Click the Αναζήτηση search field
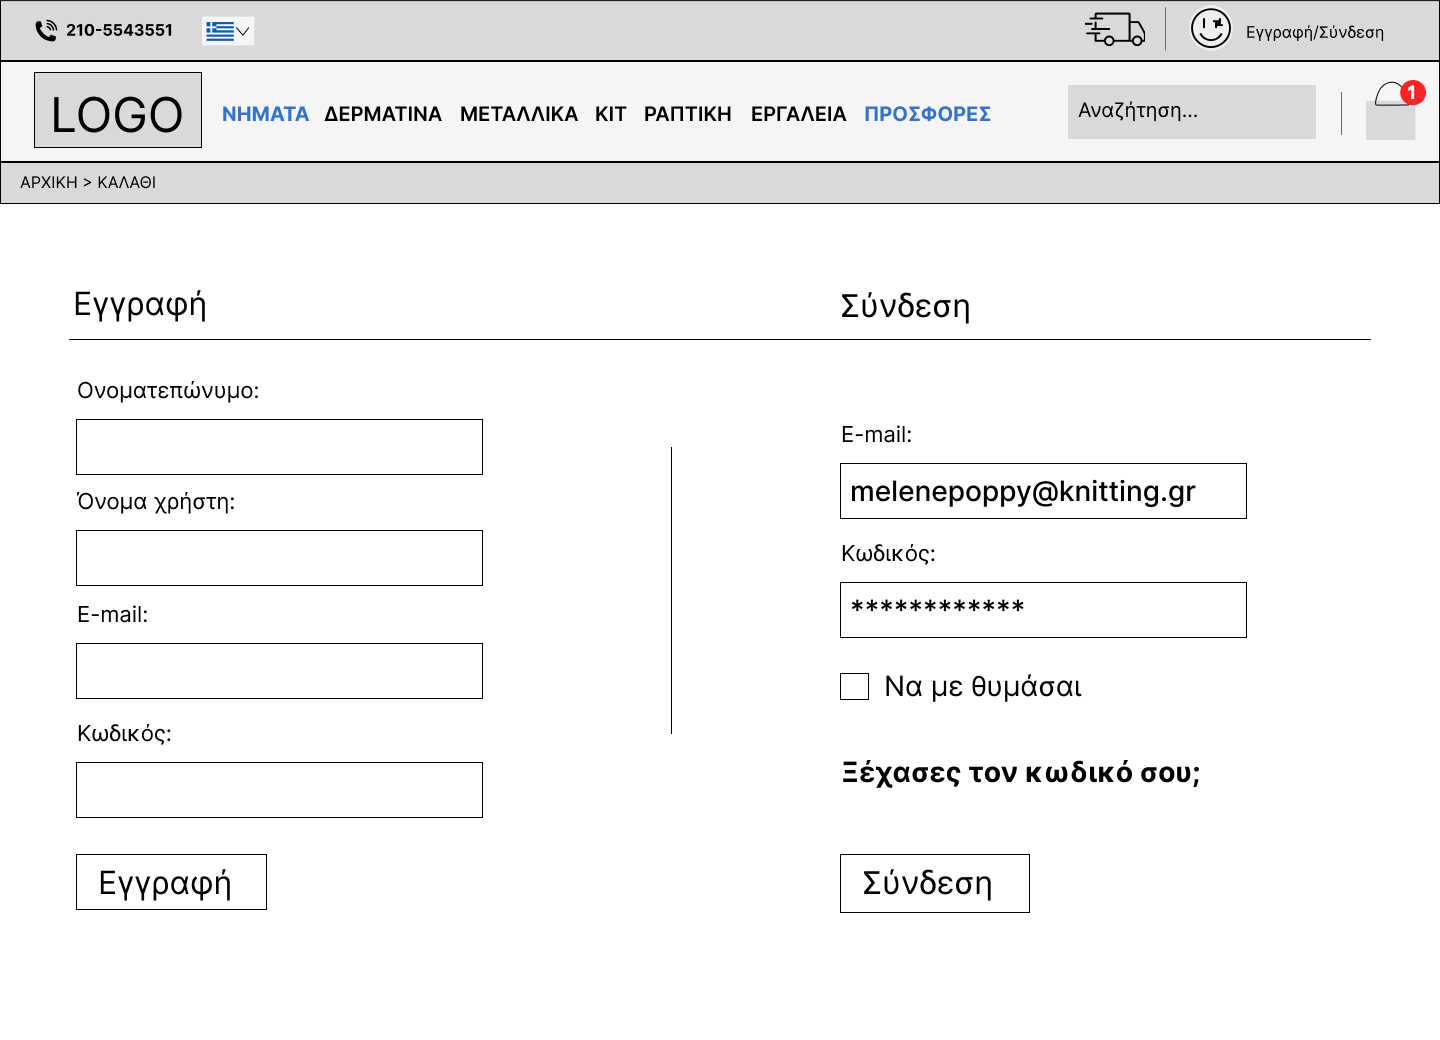 pos(1191,112)
